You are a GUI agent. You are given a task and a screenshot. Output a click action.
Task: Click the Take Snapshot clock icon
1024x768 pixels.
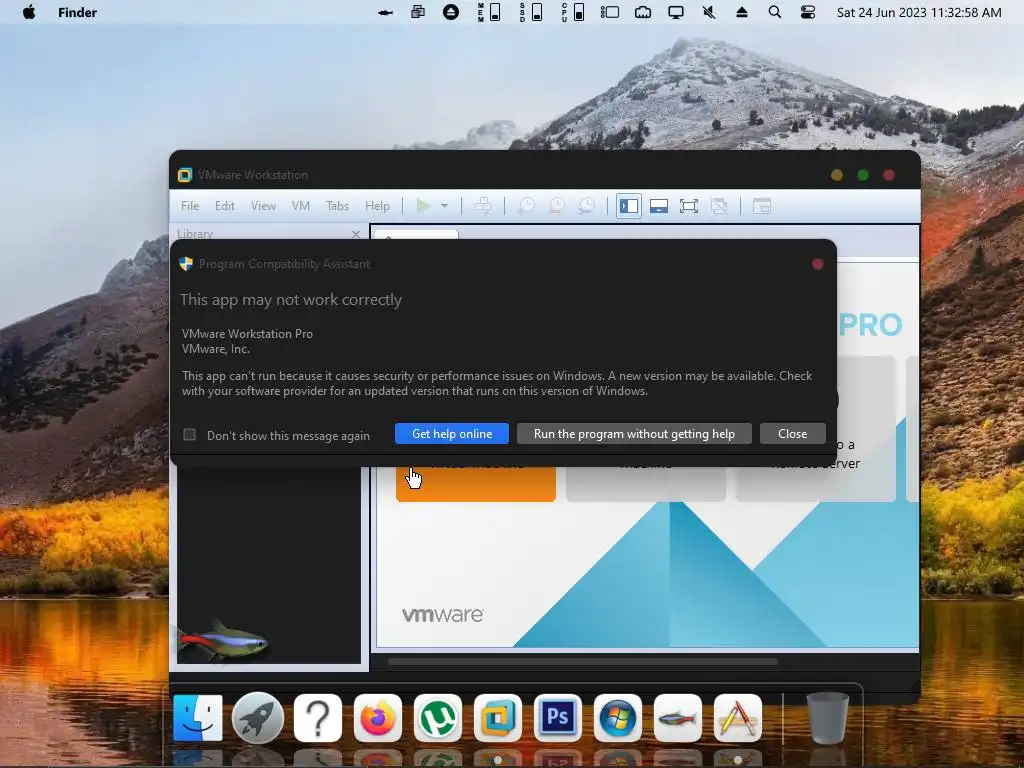pyautogui.click(x=526, y=206)
